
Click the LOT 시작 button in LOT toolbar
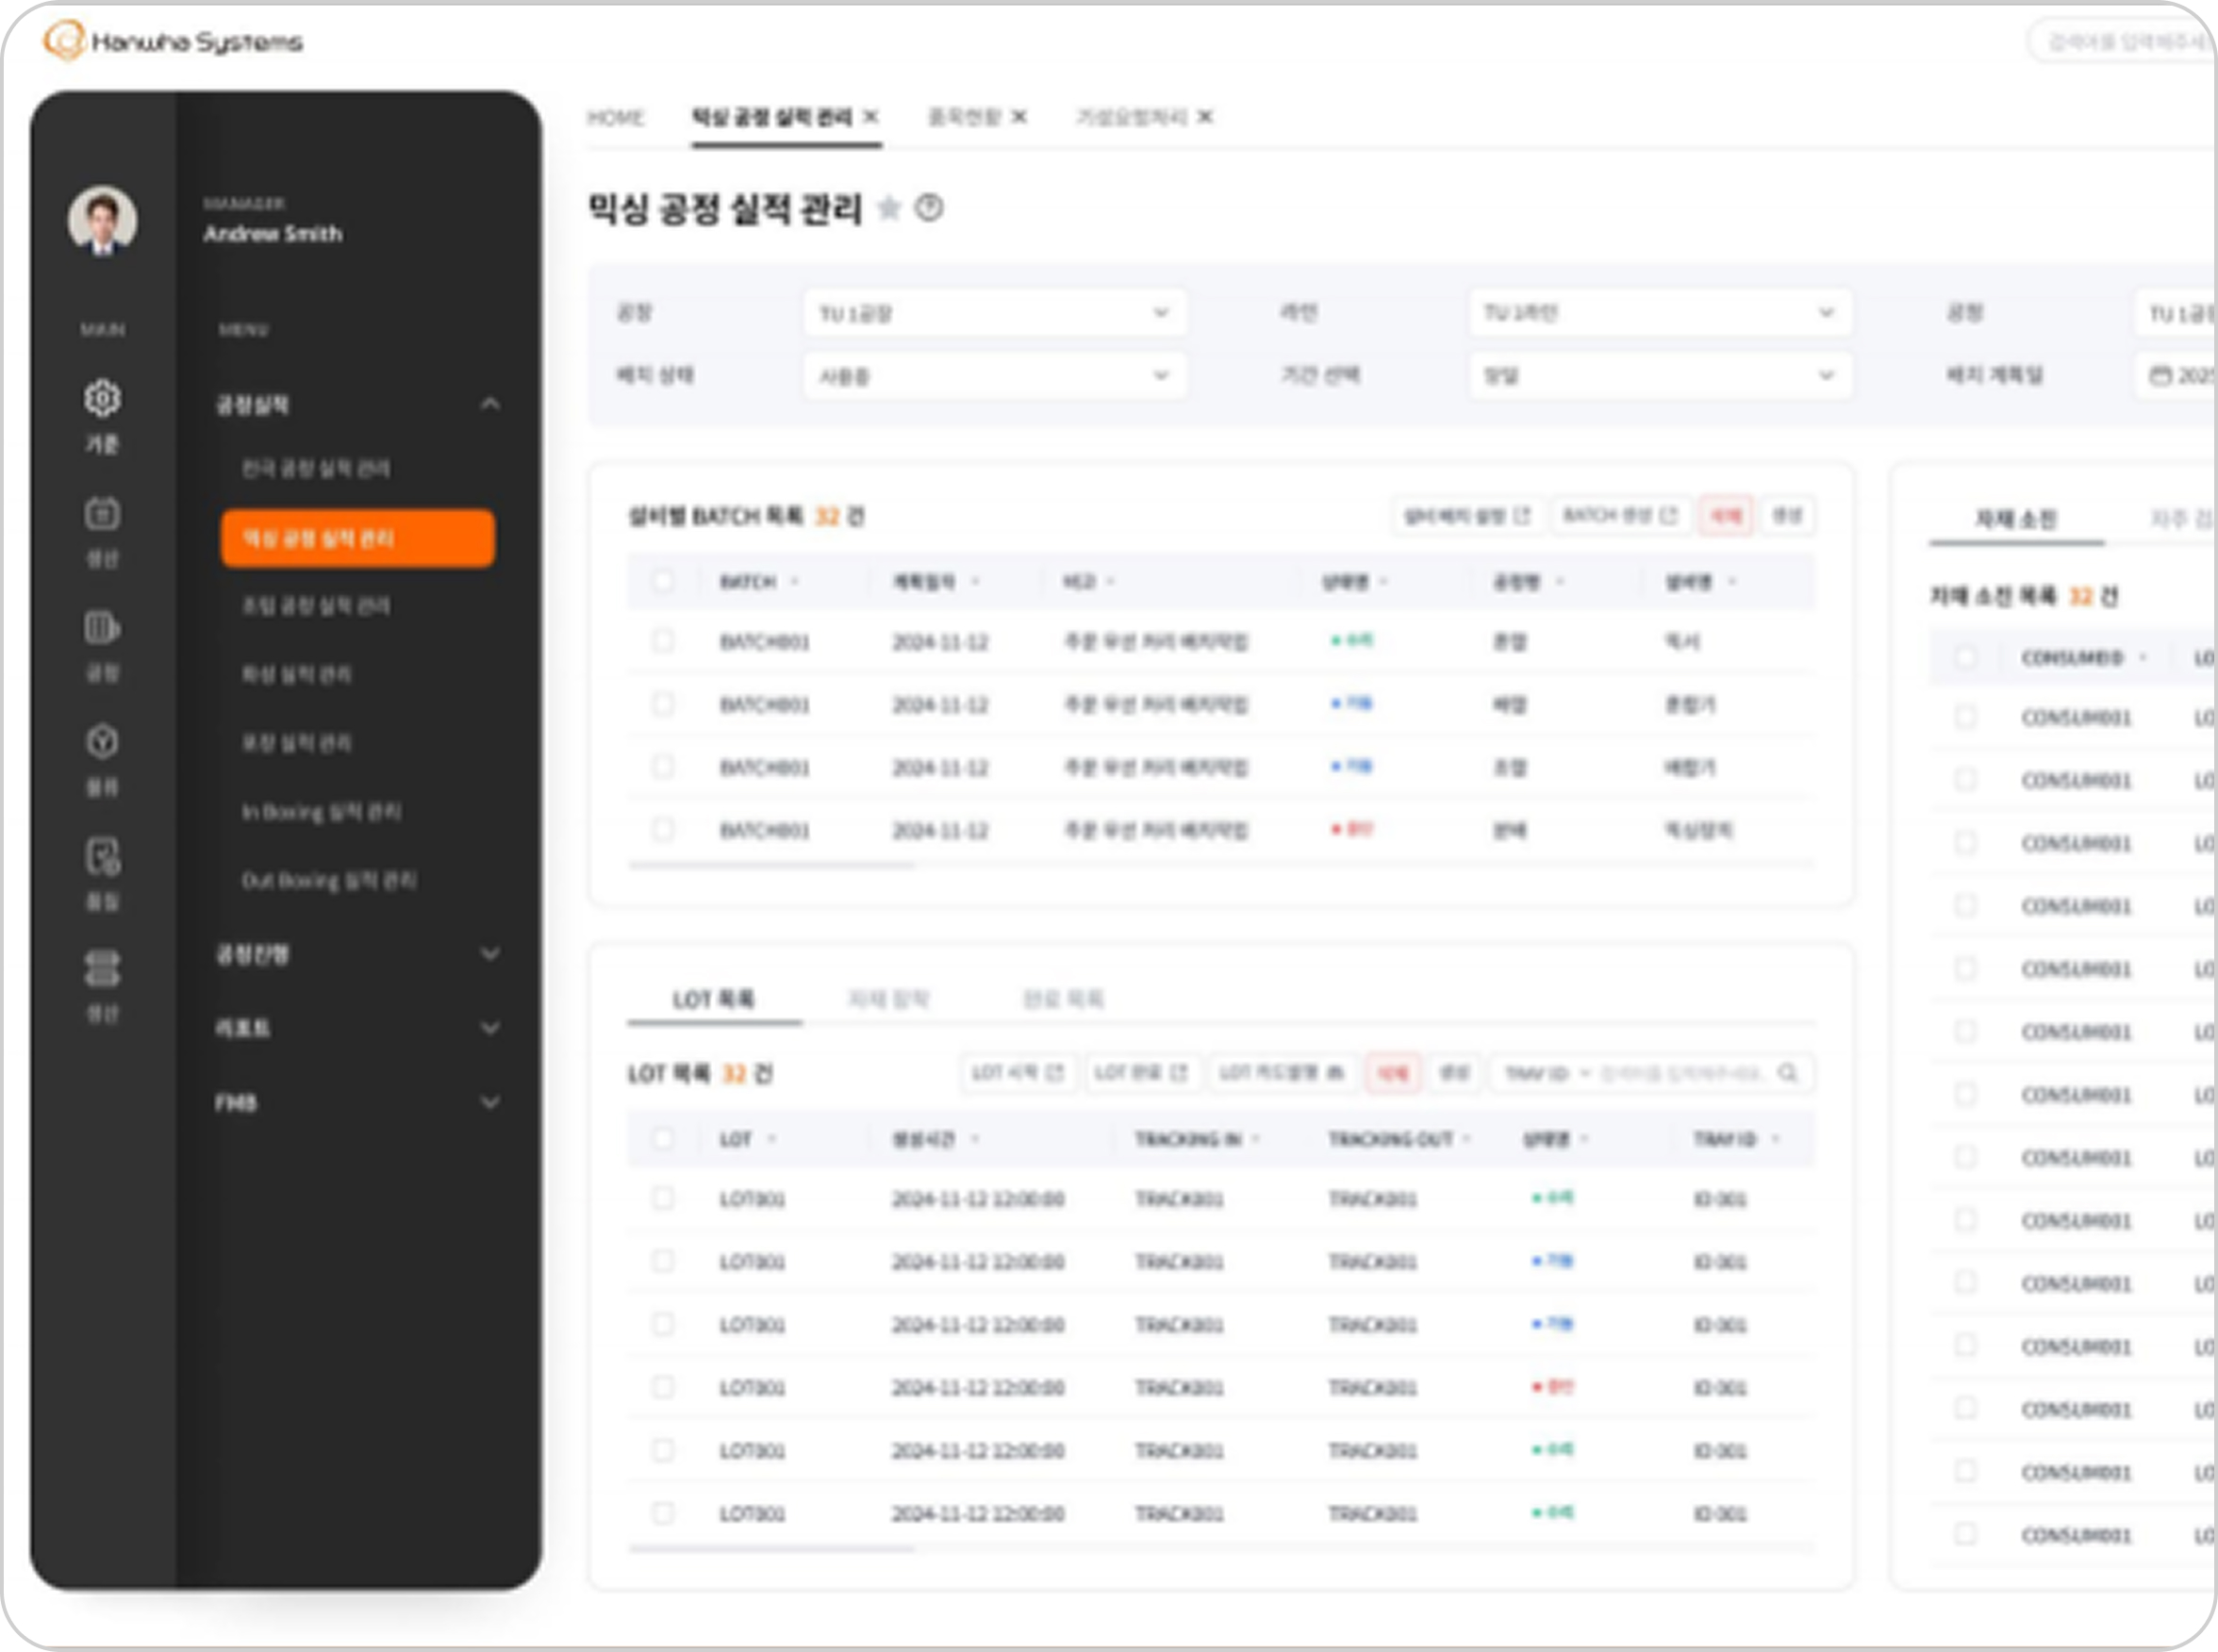point(1017,1073)
